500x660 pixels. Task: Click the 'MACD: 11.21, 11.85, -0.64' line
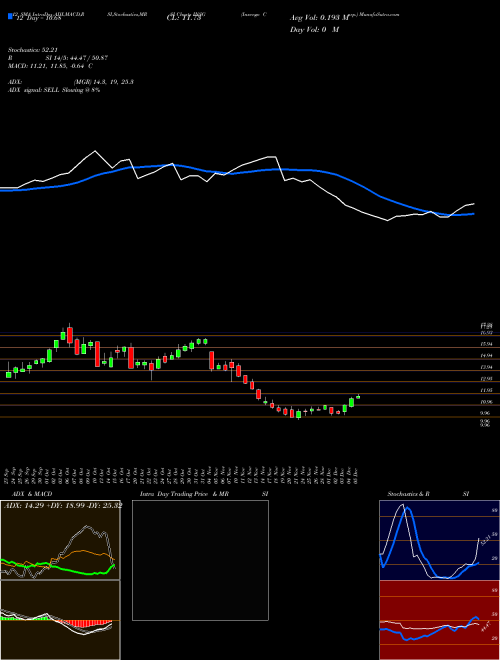(46, 66)
